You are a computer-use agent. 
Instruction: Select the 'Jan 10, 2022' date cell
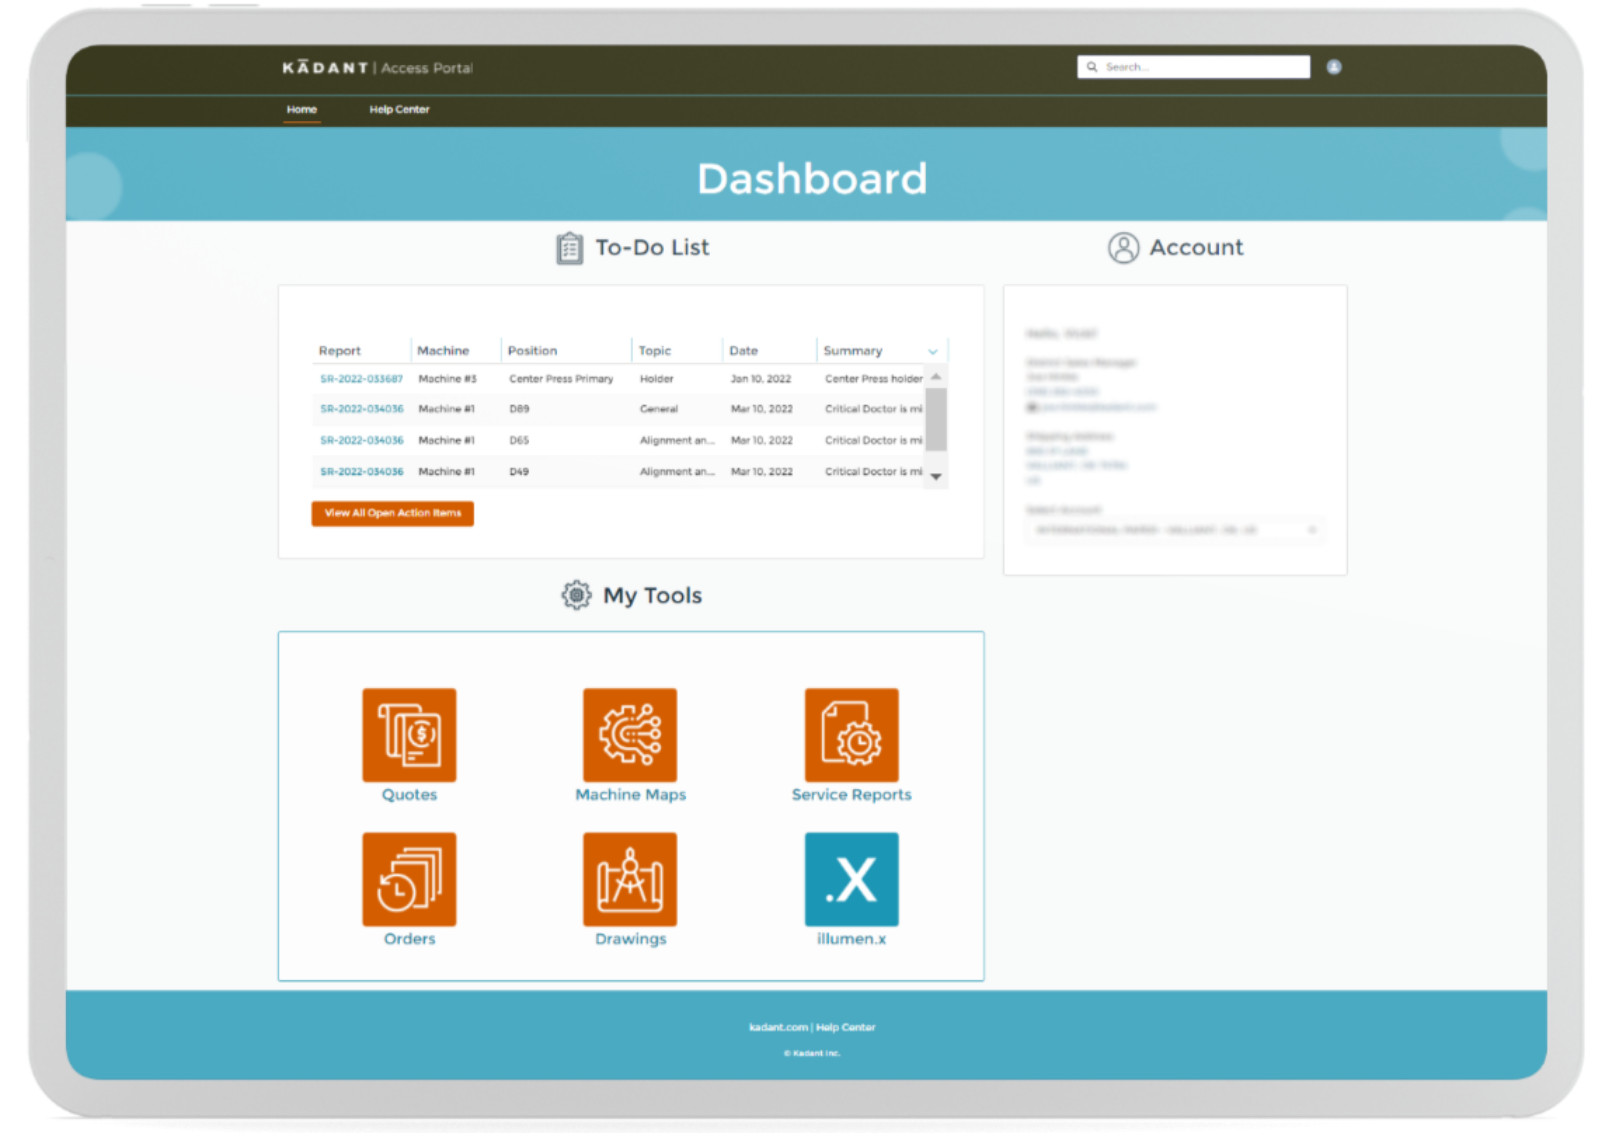point(760,379)
